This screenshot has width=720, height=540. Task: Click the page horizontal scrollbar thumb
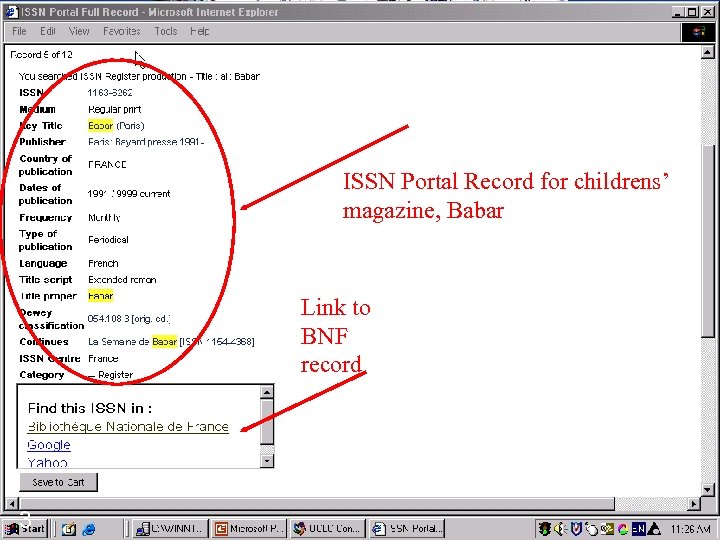click(x=316, y=504)
